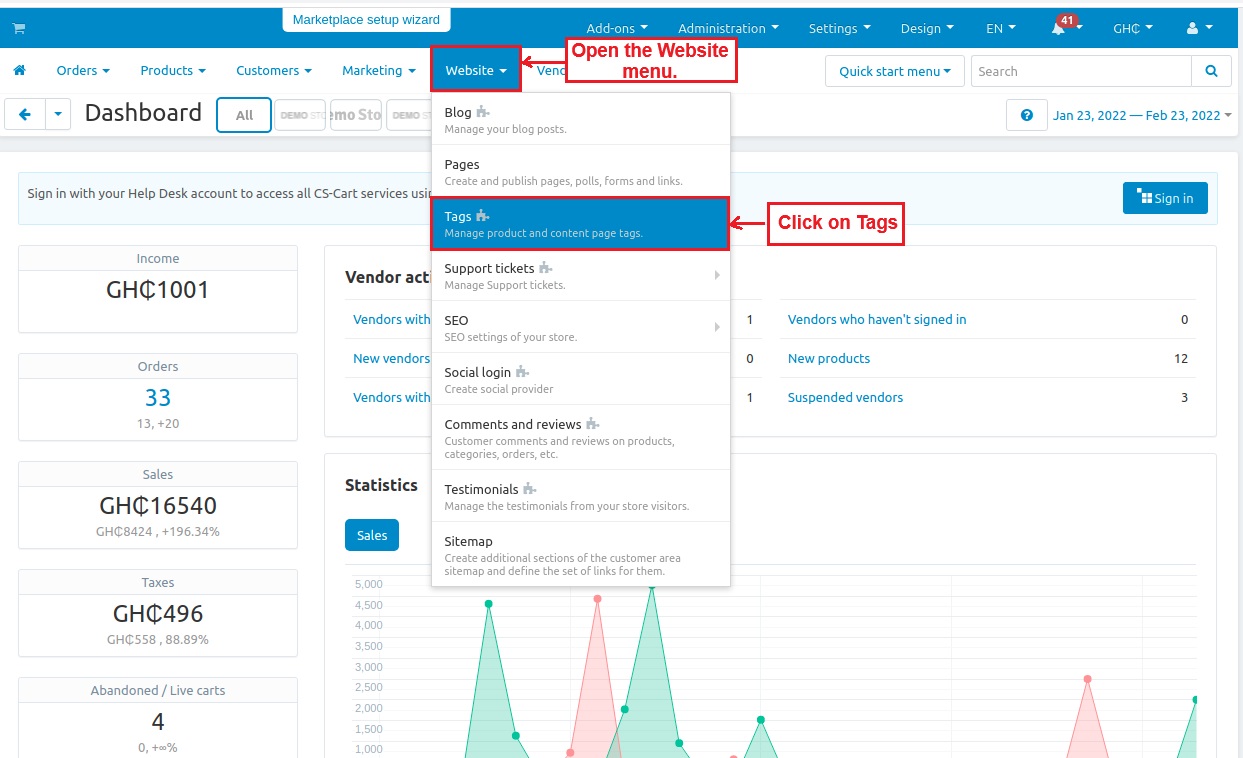Expand the dashboard date range picker
This screenshot has height=758, width=1243.
coord(1141,115)
